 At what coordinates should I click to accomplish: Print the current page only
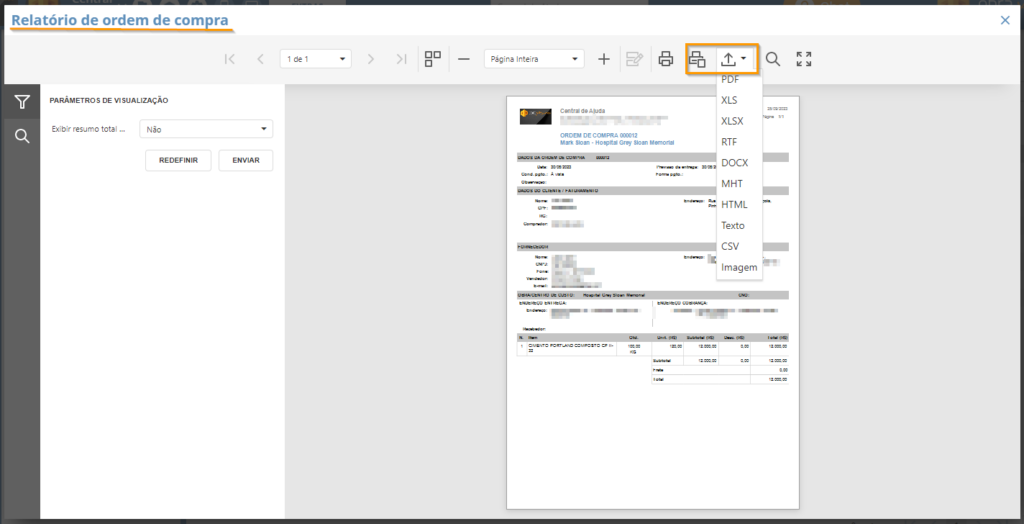697,59
